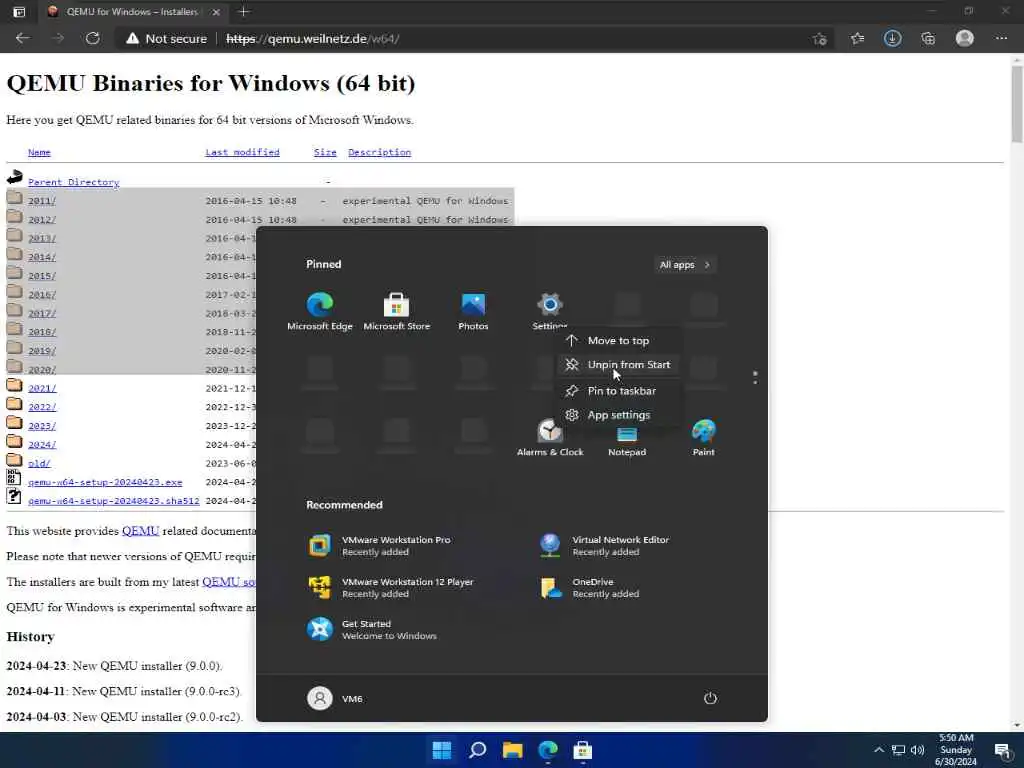Open Microsoft Edge from pinned apps
The image size is (1024, 768).
coord(320,312)
